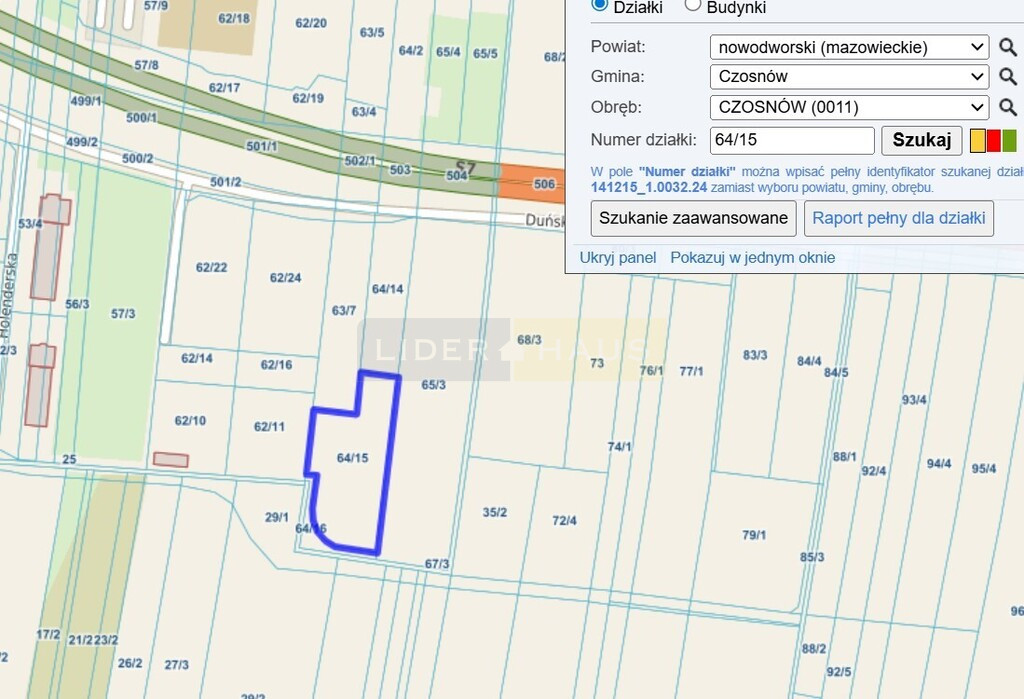Click parcel label 65/3 on map

433,385
